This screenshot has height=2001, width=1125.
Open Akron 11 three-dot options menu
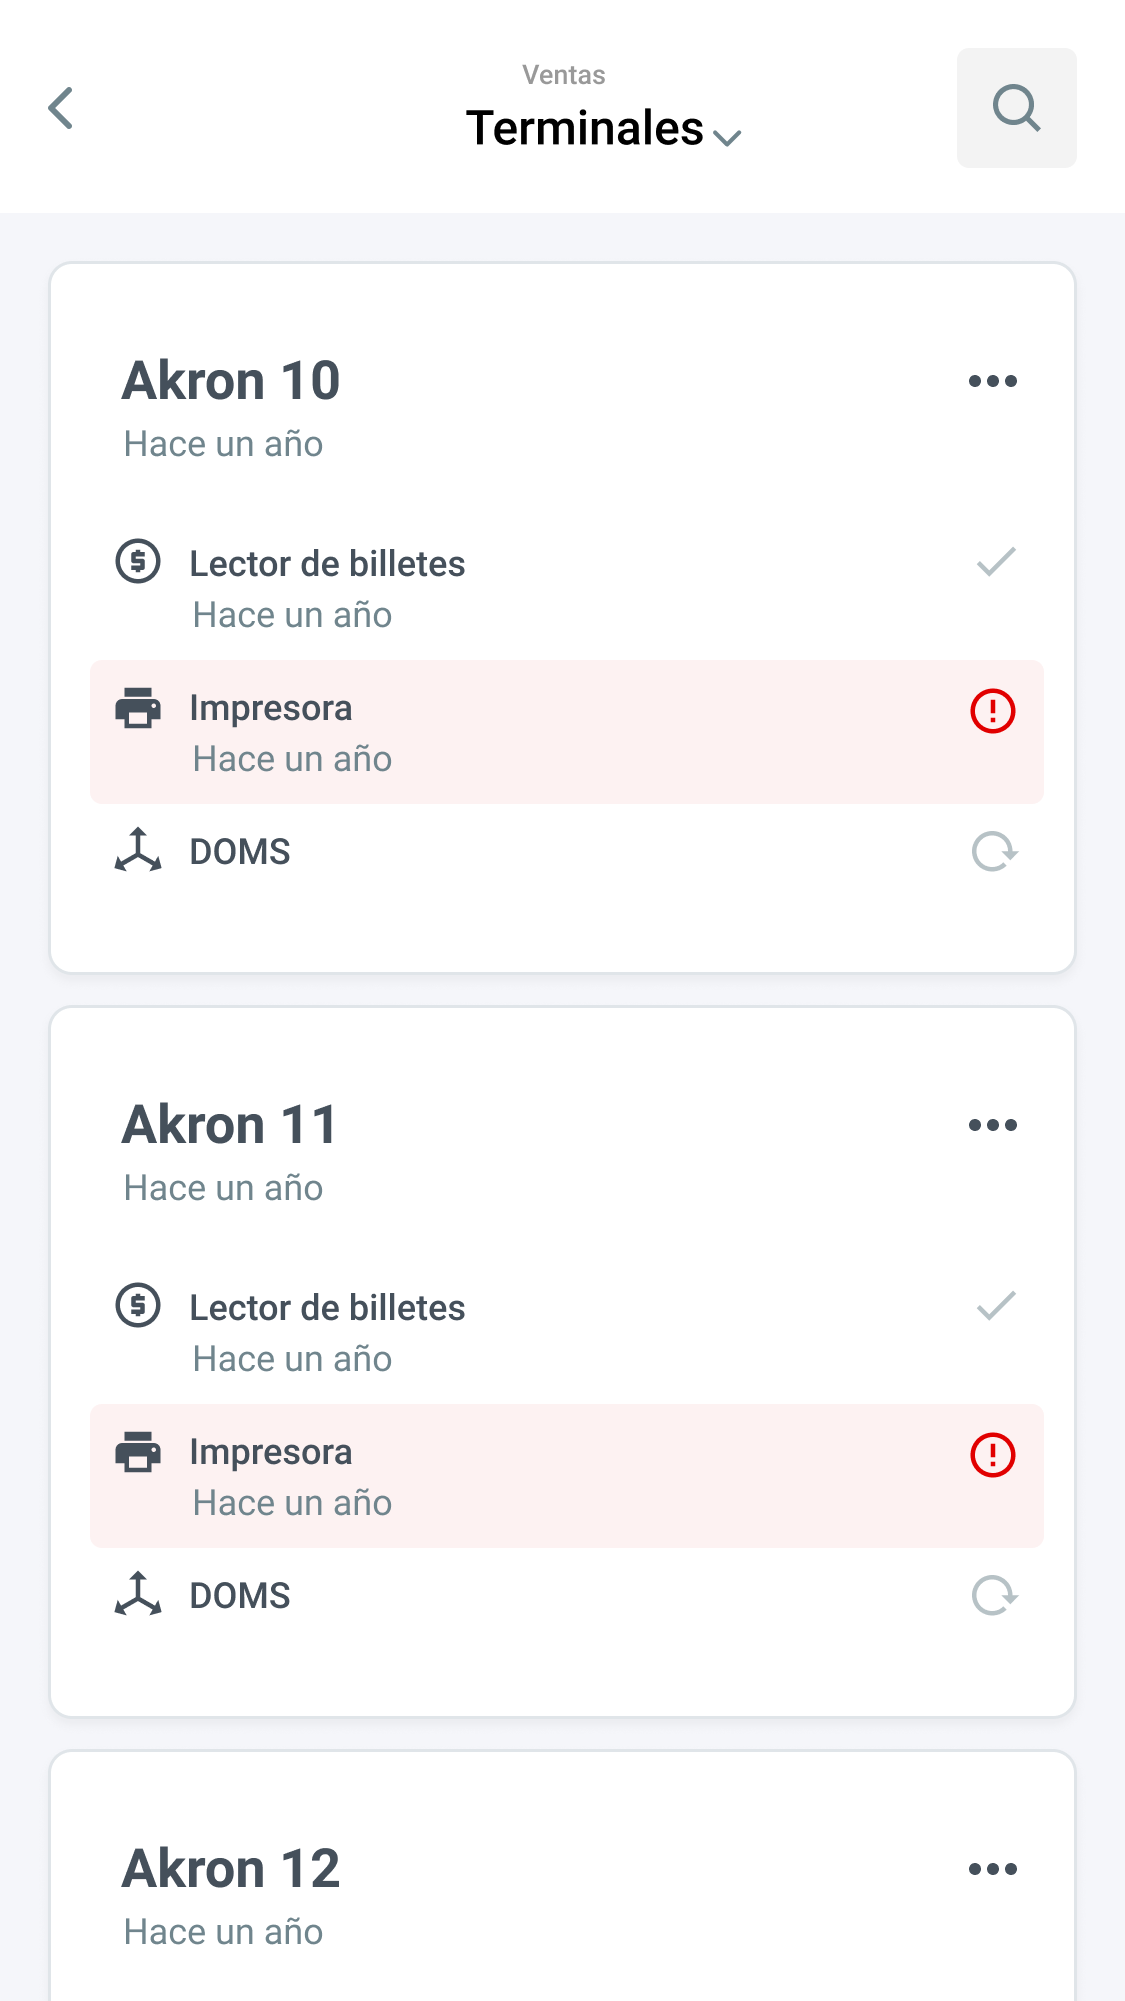click(992, 1125)
